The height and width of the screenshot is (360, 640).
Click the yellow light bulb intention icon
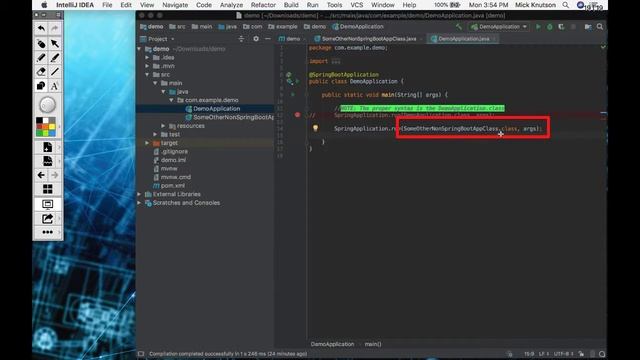point(315,128)
